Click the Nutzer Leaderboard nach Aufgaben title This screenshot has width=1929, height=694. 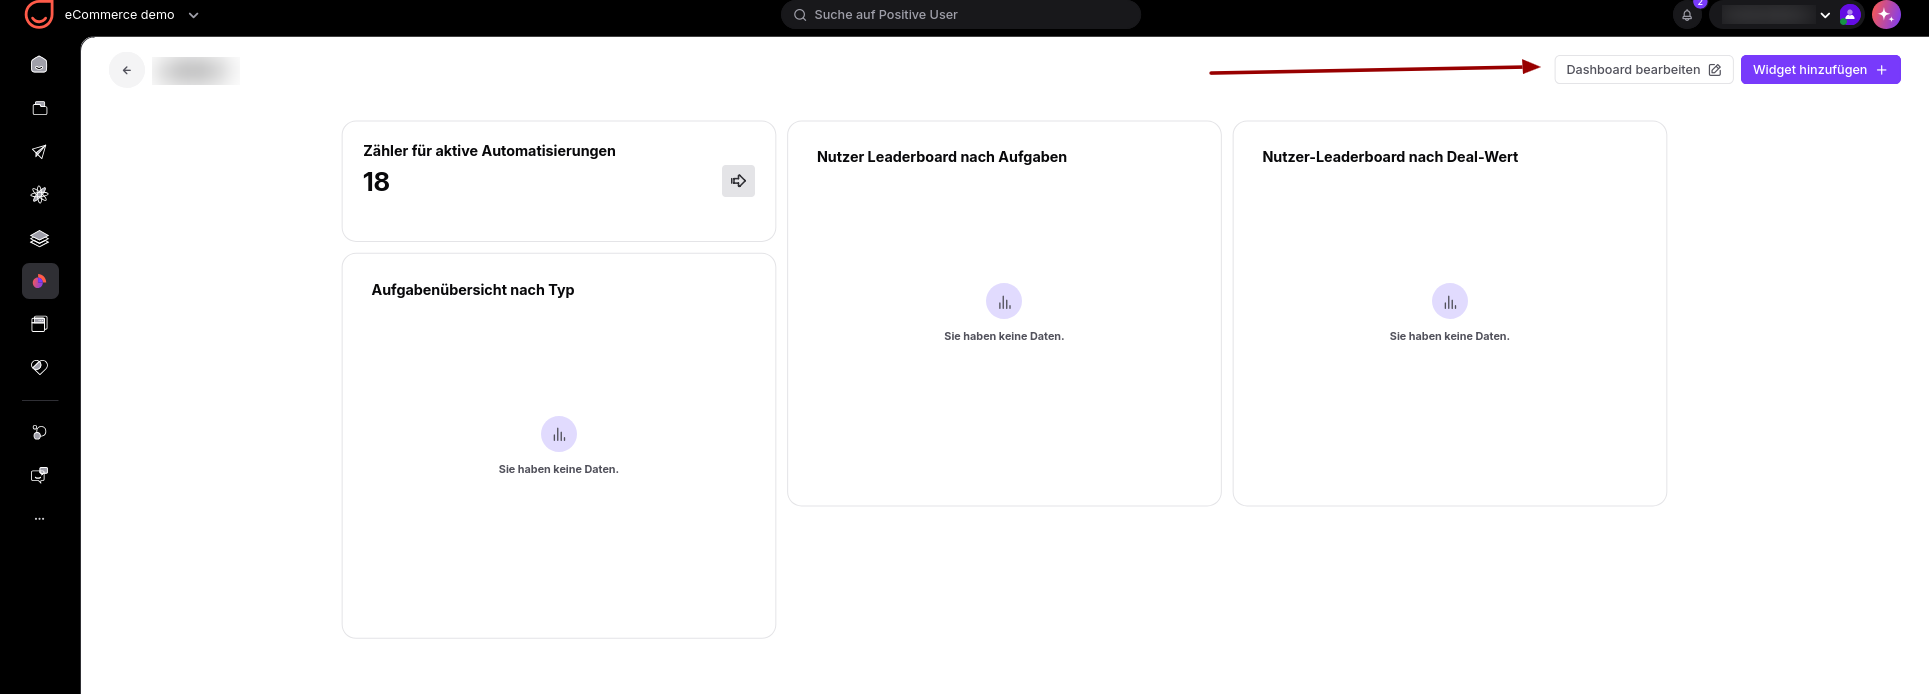click(x=942, y=157)
